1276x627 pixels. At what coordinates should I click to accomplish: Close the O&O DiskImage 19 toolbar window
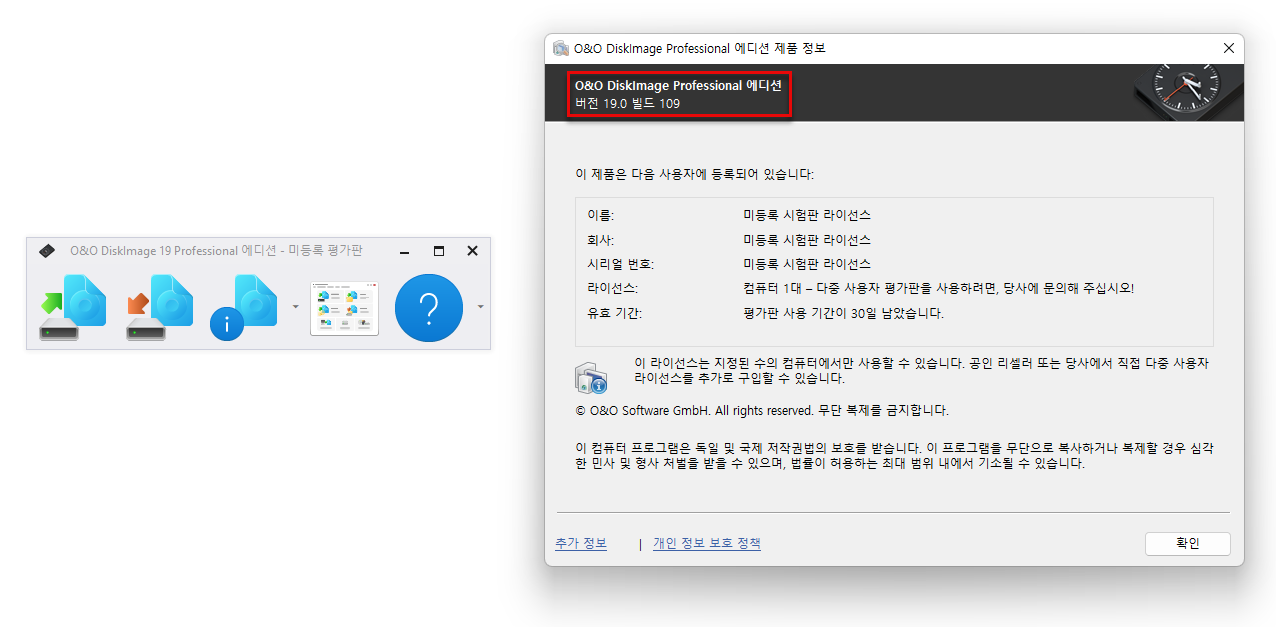tap(473, 251)
